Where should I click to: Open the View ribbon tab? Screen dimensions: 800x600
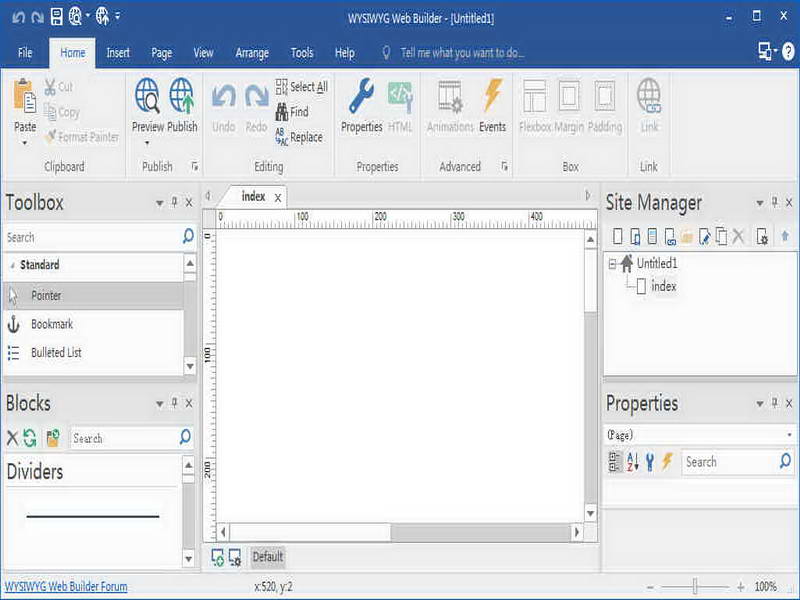203,53
